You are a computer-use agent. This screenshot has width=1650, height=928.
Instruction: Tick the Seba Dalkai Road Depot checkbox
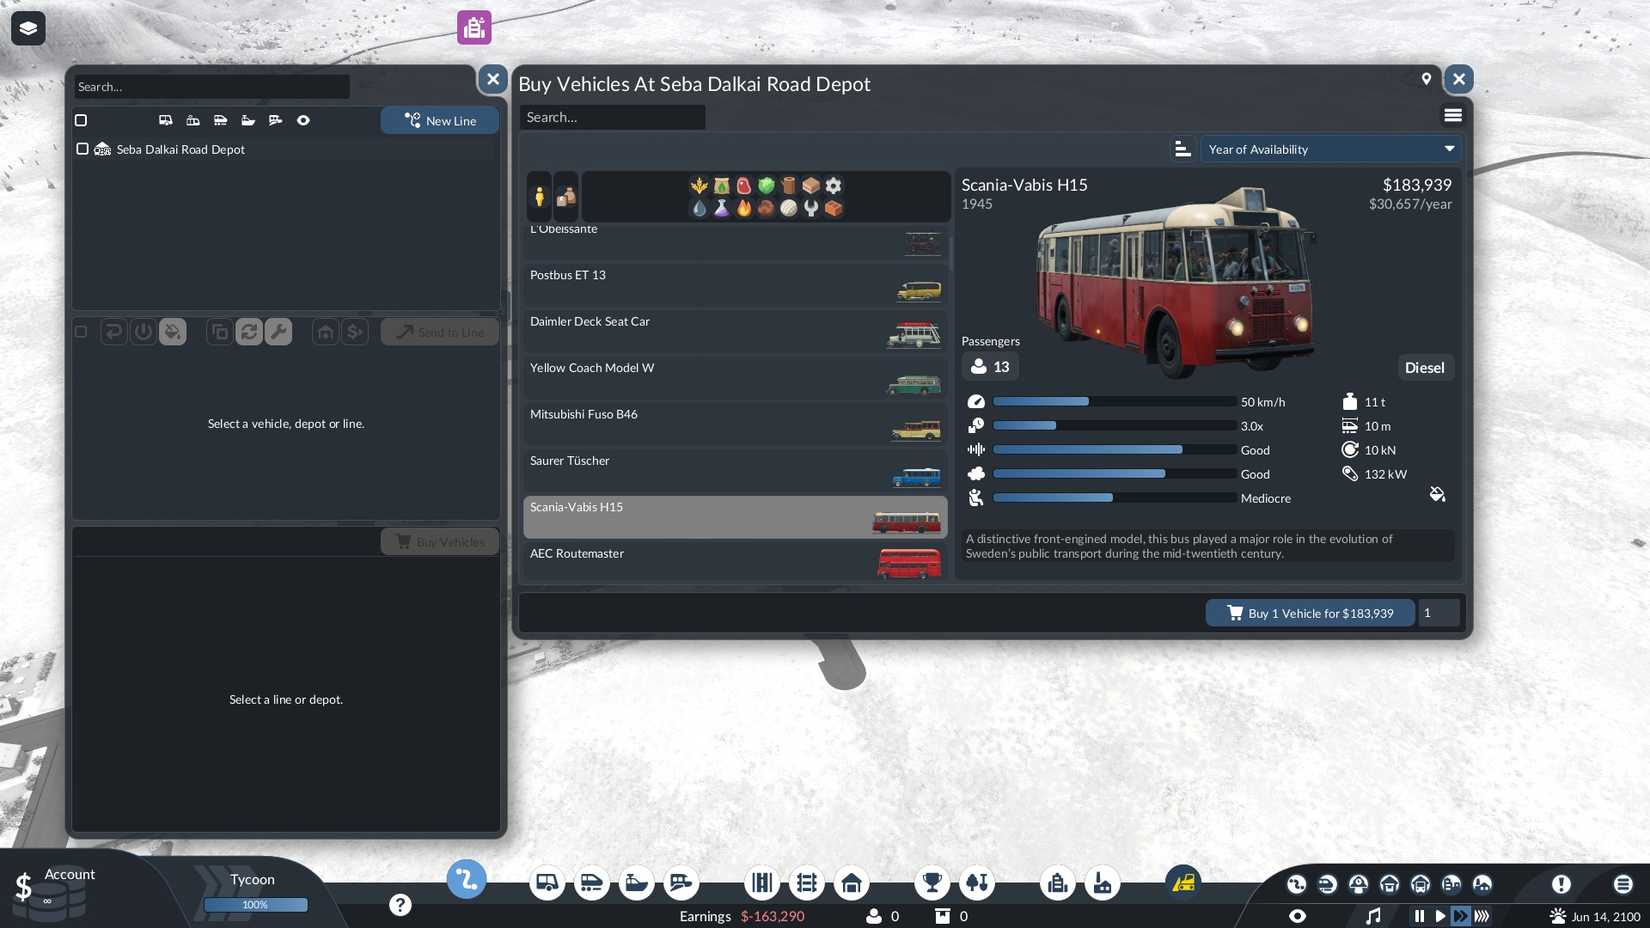pos(82,149)
